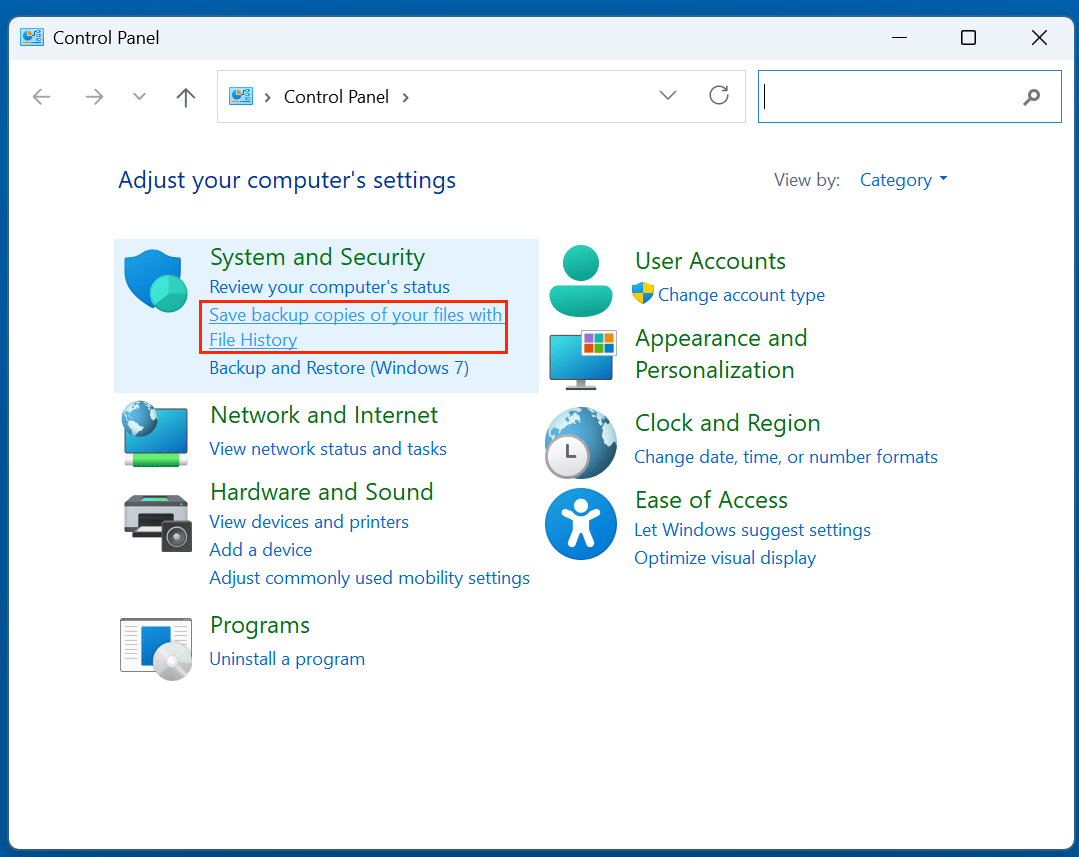Image resolution: width=1079 pixels, height=857 pixels.
Task: Click the search magnifier icon
Action: click(x=1031, y=97)
